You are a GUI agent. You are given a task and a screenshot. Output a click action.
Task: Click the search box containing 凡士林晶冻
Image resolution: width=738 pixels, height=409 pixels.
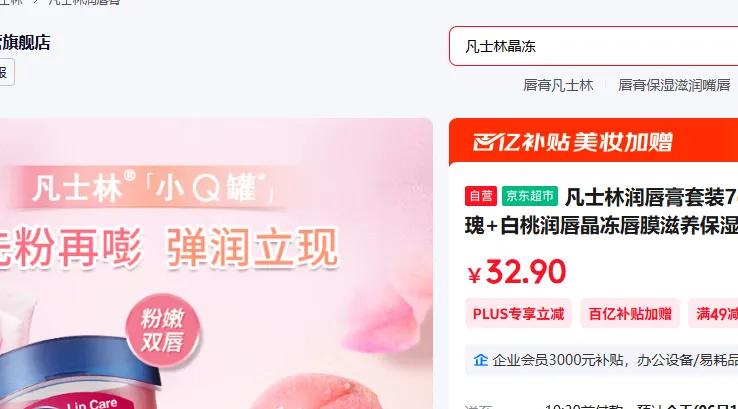(594, 46)
